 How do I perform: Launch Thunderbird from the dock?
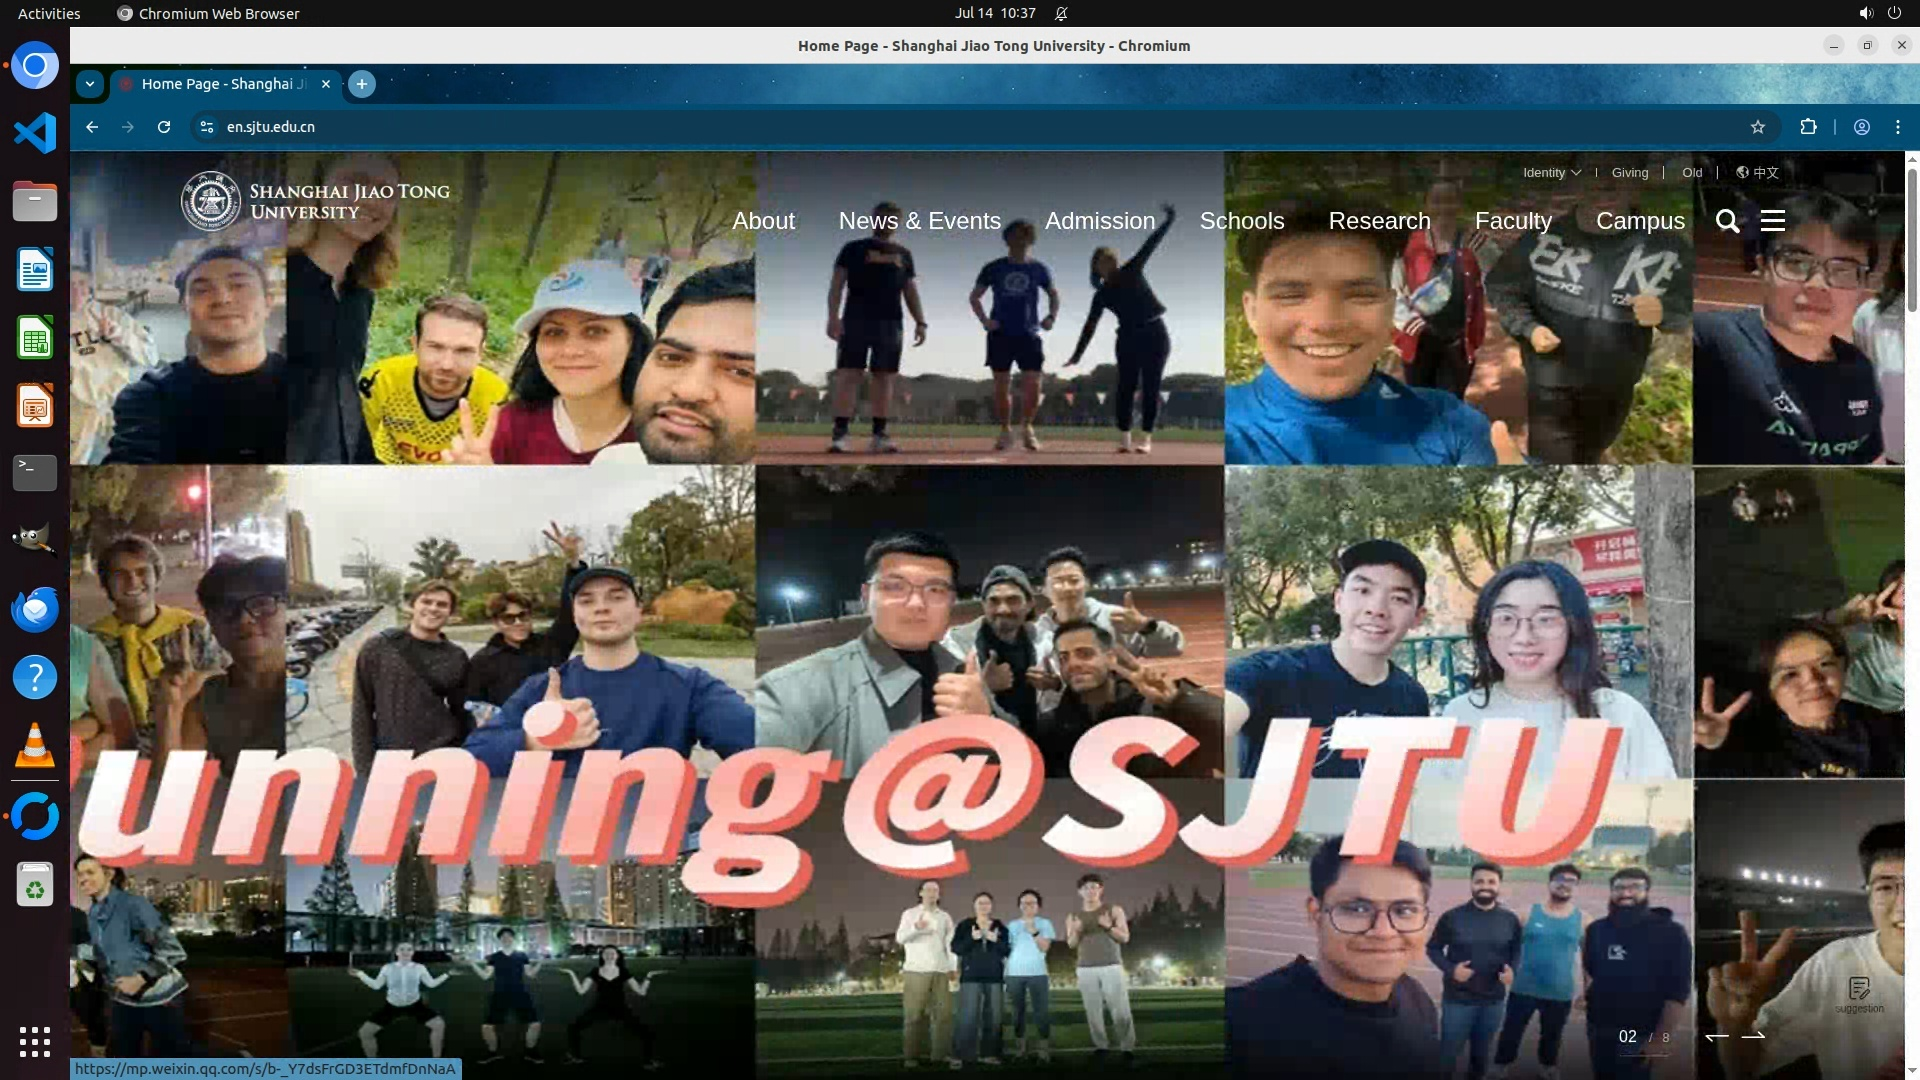[x=35, y=609]
